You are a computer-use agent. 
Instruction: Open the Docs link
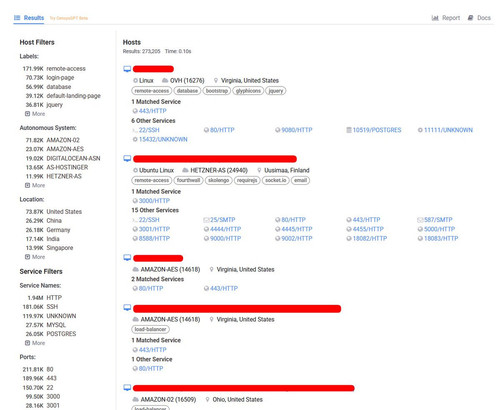pos(479,18)
